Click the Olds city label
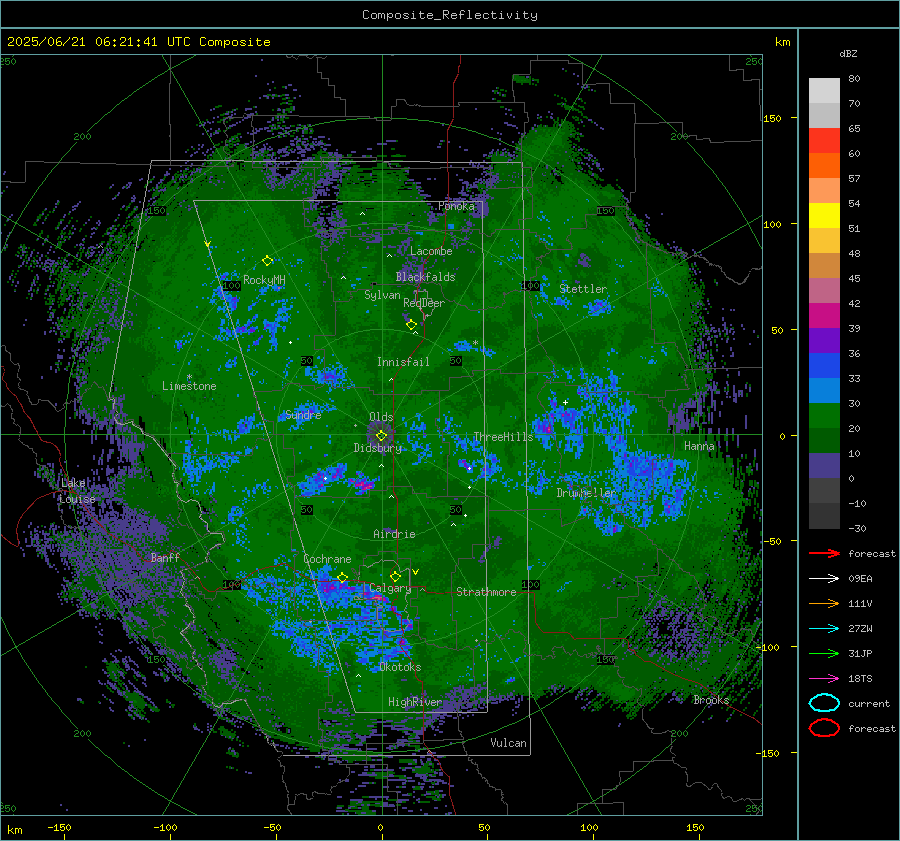This screenshot has width=900, height=841. coord(381,417)
